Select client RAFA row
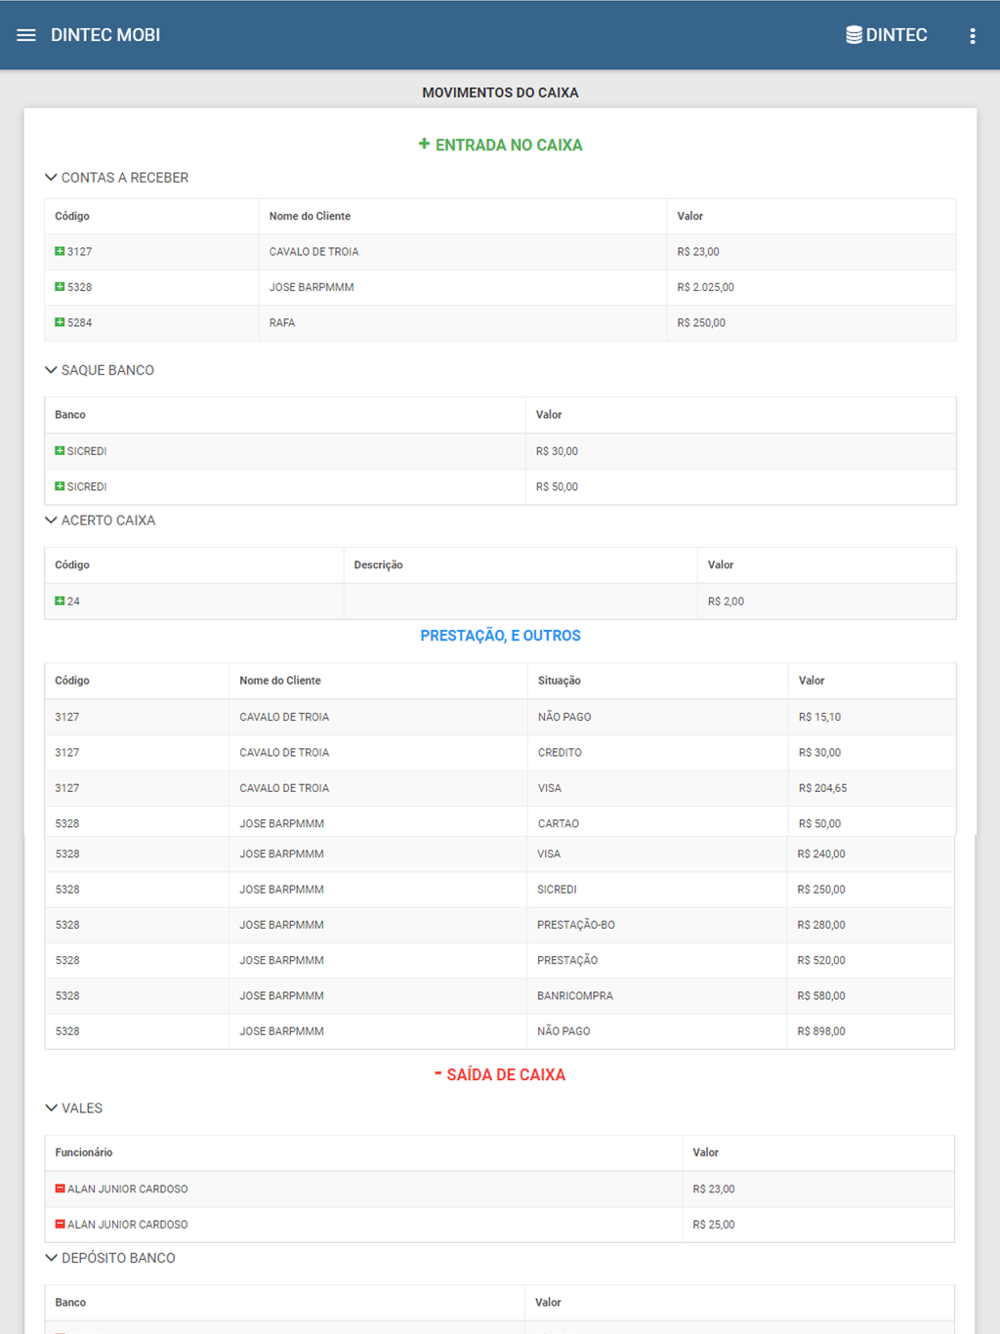 (282, 323)
